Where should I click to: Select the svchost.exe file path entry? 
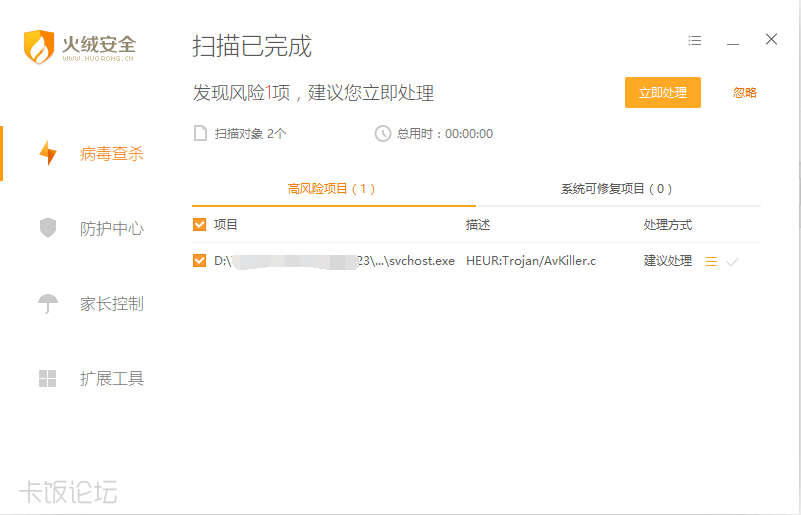tap(334, 261)
